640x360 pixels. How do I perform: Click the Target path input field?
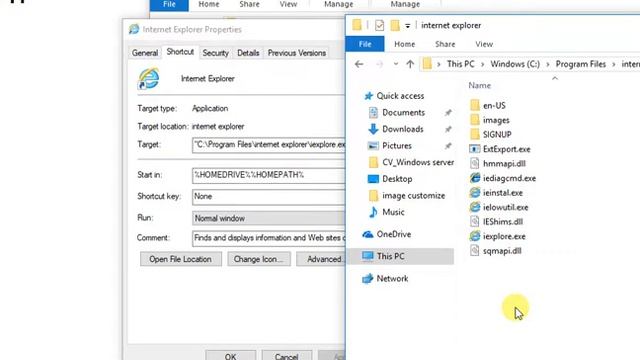(269, 145)
